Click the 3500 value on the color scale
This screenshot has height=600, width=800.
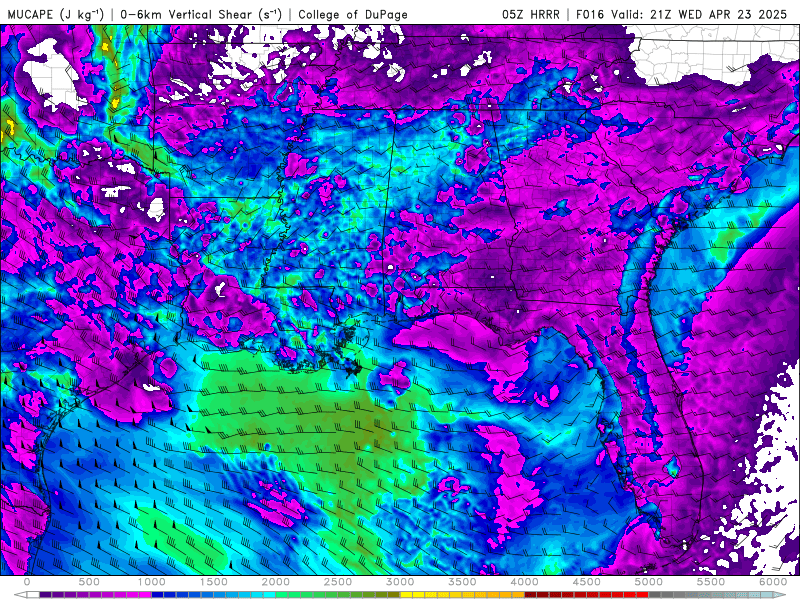tap(463, 582)
